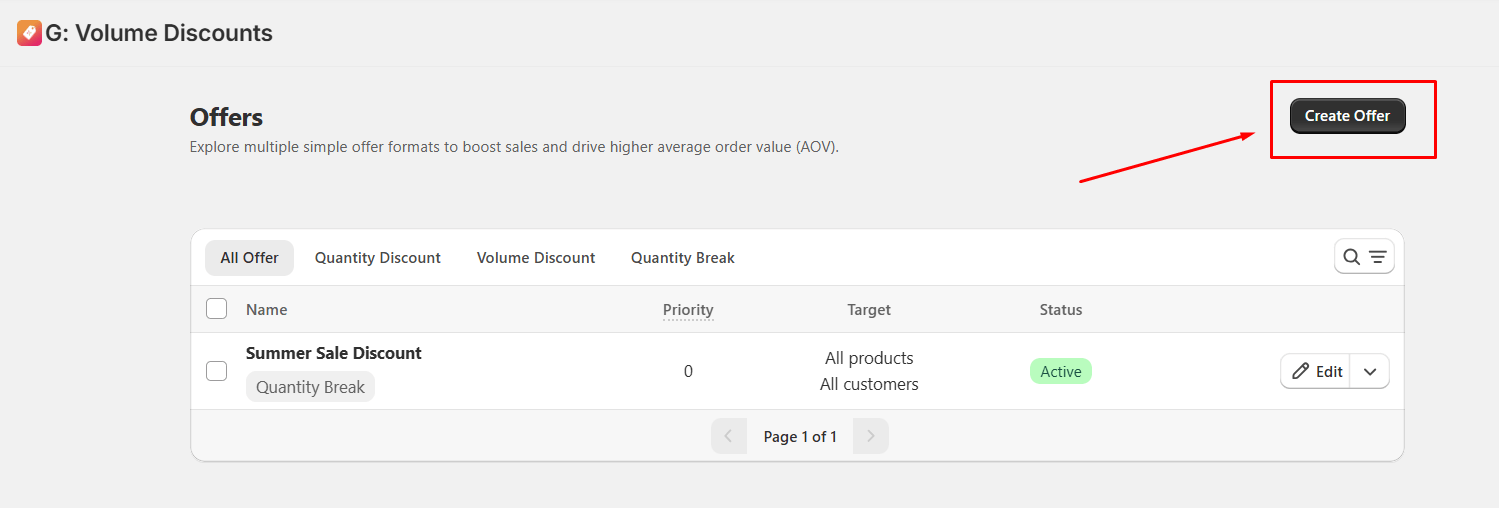Click the Page 1 of 1 indicator
Viewport: 1499px width, 508px height.
[x=800, y=436]
